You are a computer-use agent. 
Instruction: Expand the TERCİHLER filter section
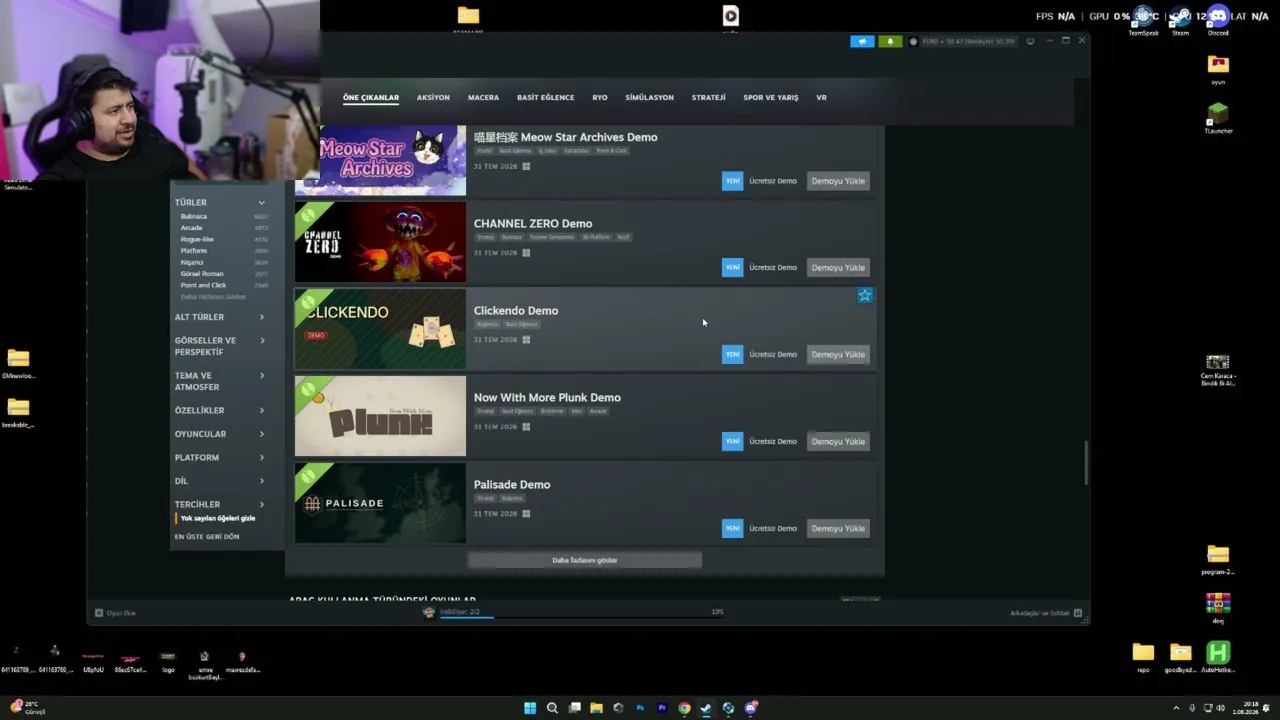click(262, 504)
